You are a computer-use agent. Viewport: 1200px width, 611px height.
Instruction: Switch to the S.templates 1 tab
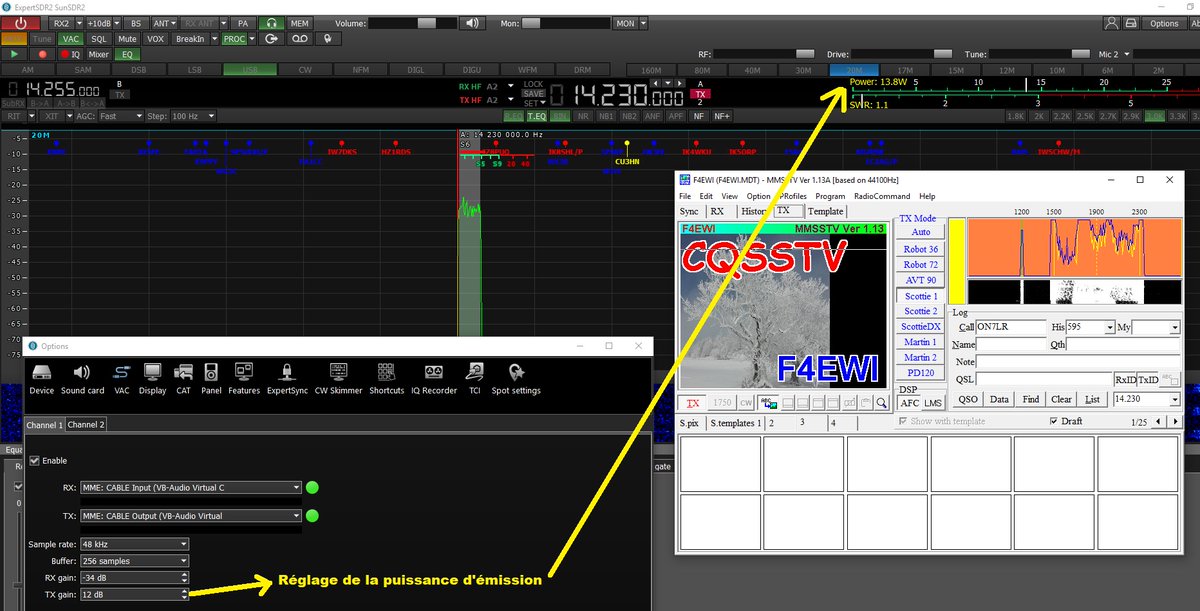(736, 423)
